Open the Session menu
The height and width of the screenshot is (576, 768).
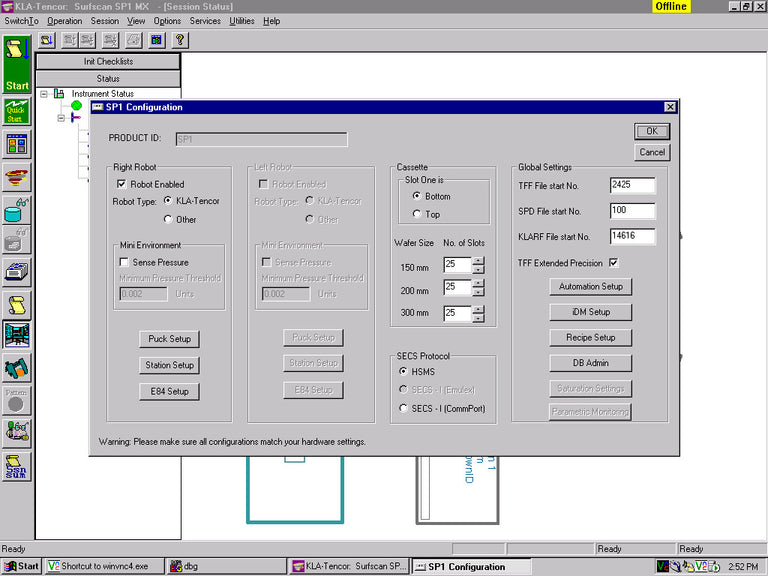pos(105,21)
